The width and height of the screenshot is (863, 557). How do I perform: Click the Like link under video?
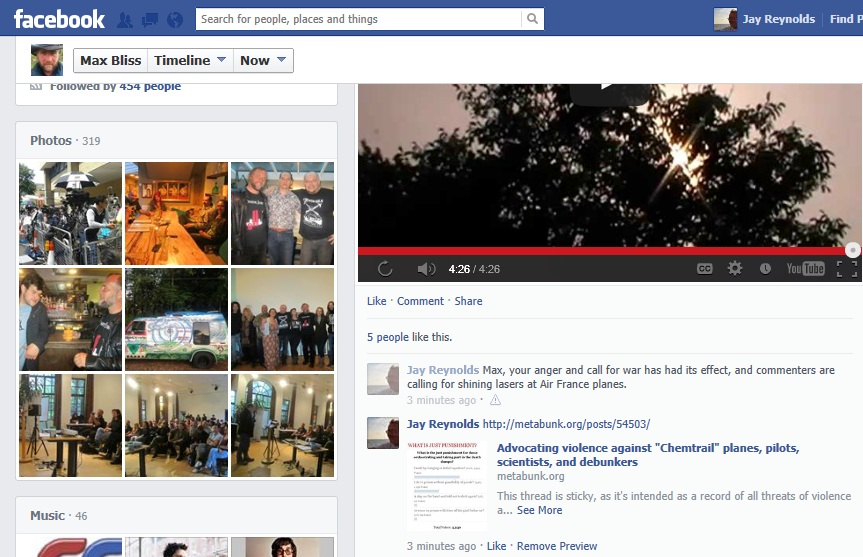376,301
